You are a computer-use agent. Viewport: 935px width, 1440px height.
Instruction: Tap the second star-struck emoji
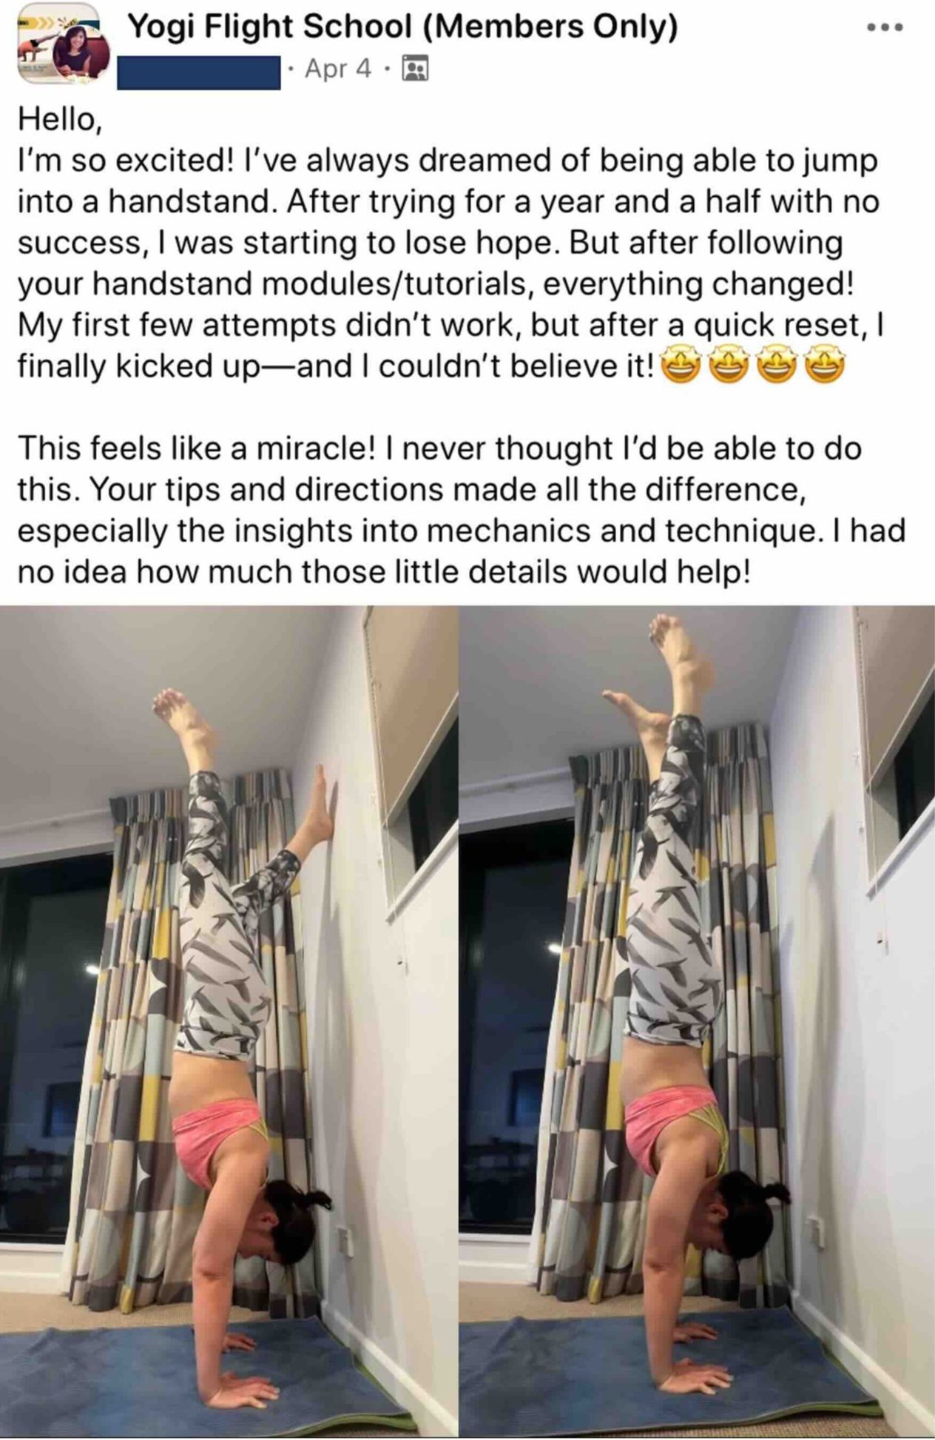point(728,367)
